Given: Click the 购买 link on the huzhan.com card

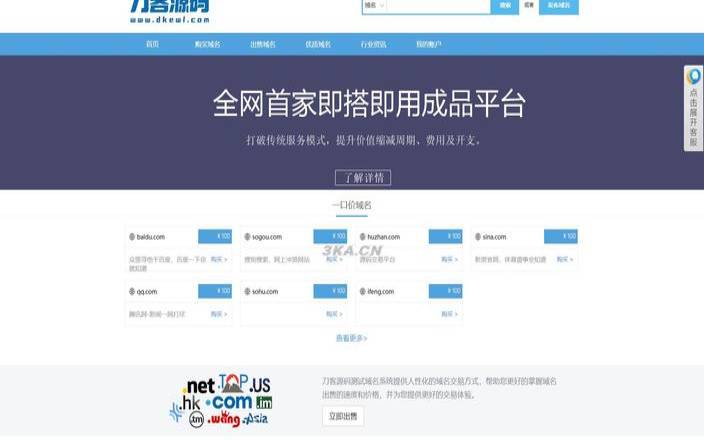Looking at the screenshot, I should [449, 260].
